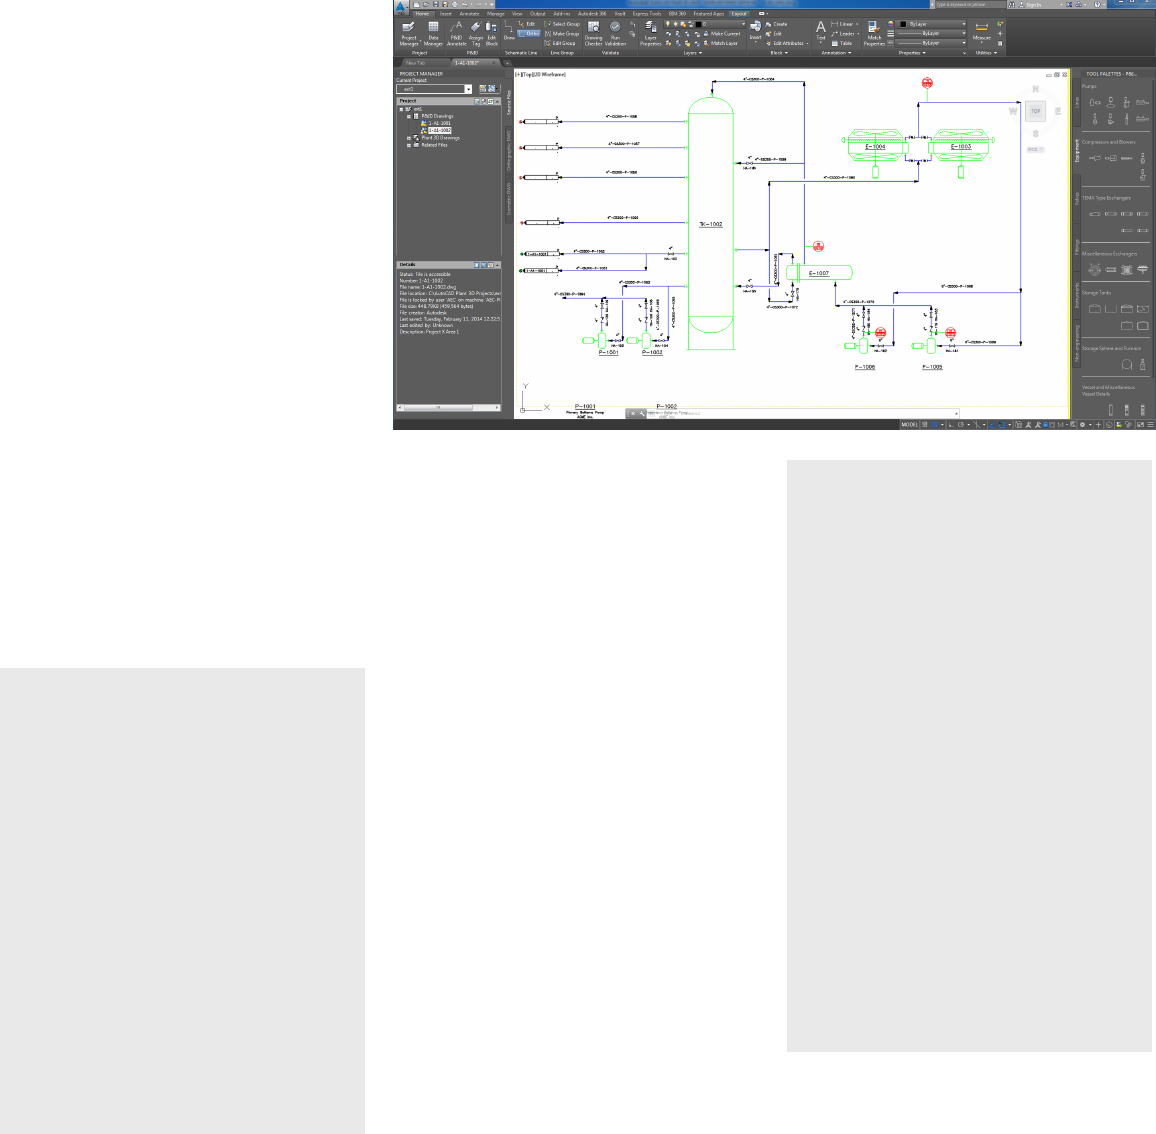The image size is (1156, 1134).
Task: Click the Save icon in quick access toolbar
Action: [x=435, y=4]
